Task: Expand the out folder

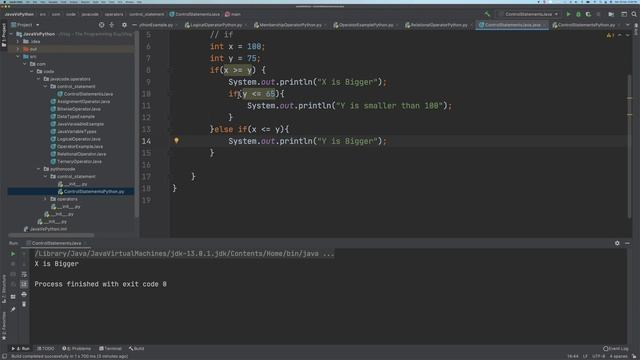Action: pyautogui.click(x=18, y=49)
